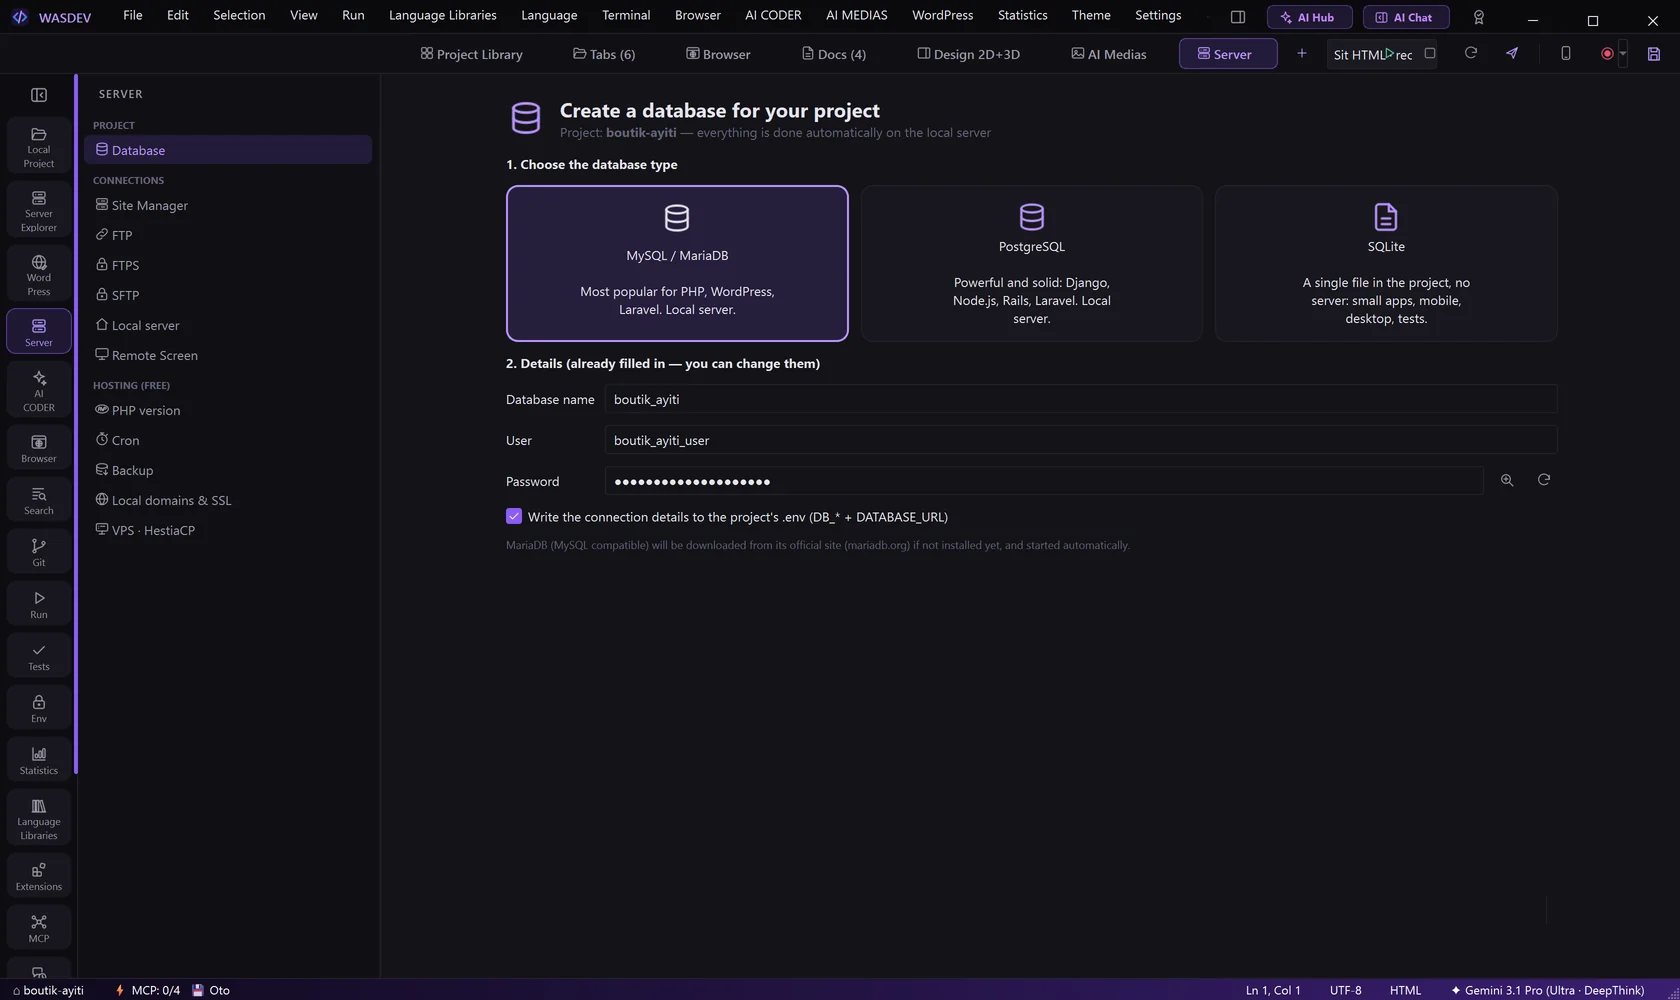Screen dimensions: 1680x1000
Task: Open the WordPress sidebar panel
Action: tap(38, 275)
